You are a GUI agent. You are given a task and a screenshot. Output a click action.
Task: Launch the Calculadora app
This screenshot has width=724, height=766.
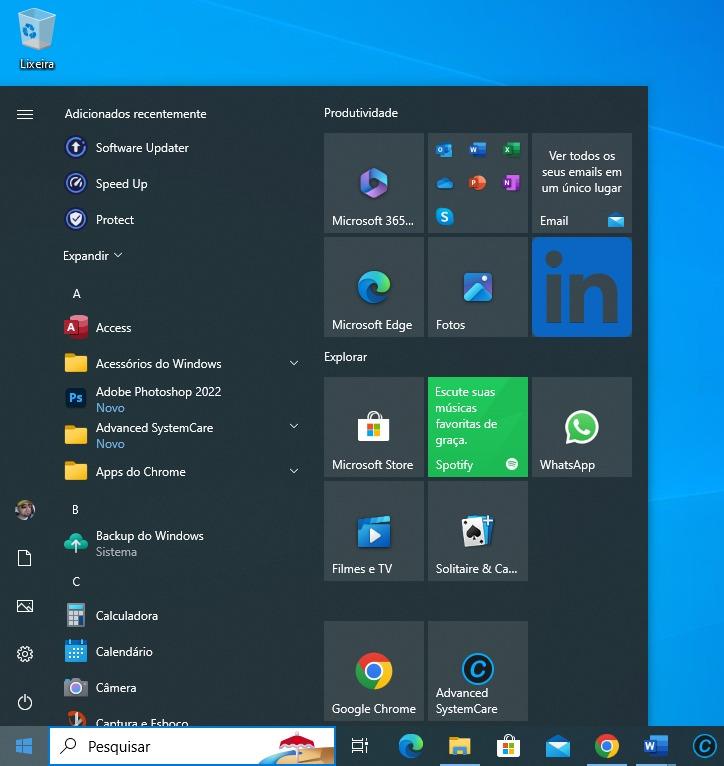point(111,616)
